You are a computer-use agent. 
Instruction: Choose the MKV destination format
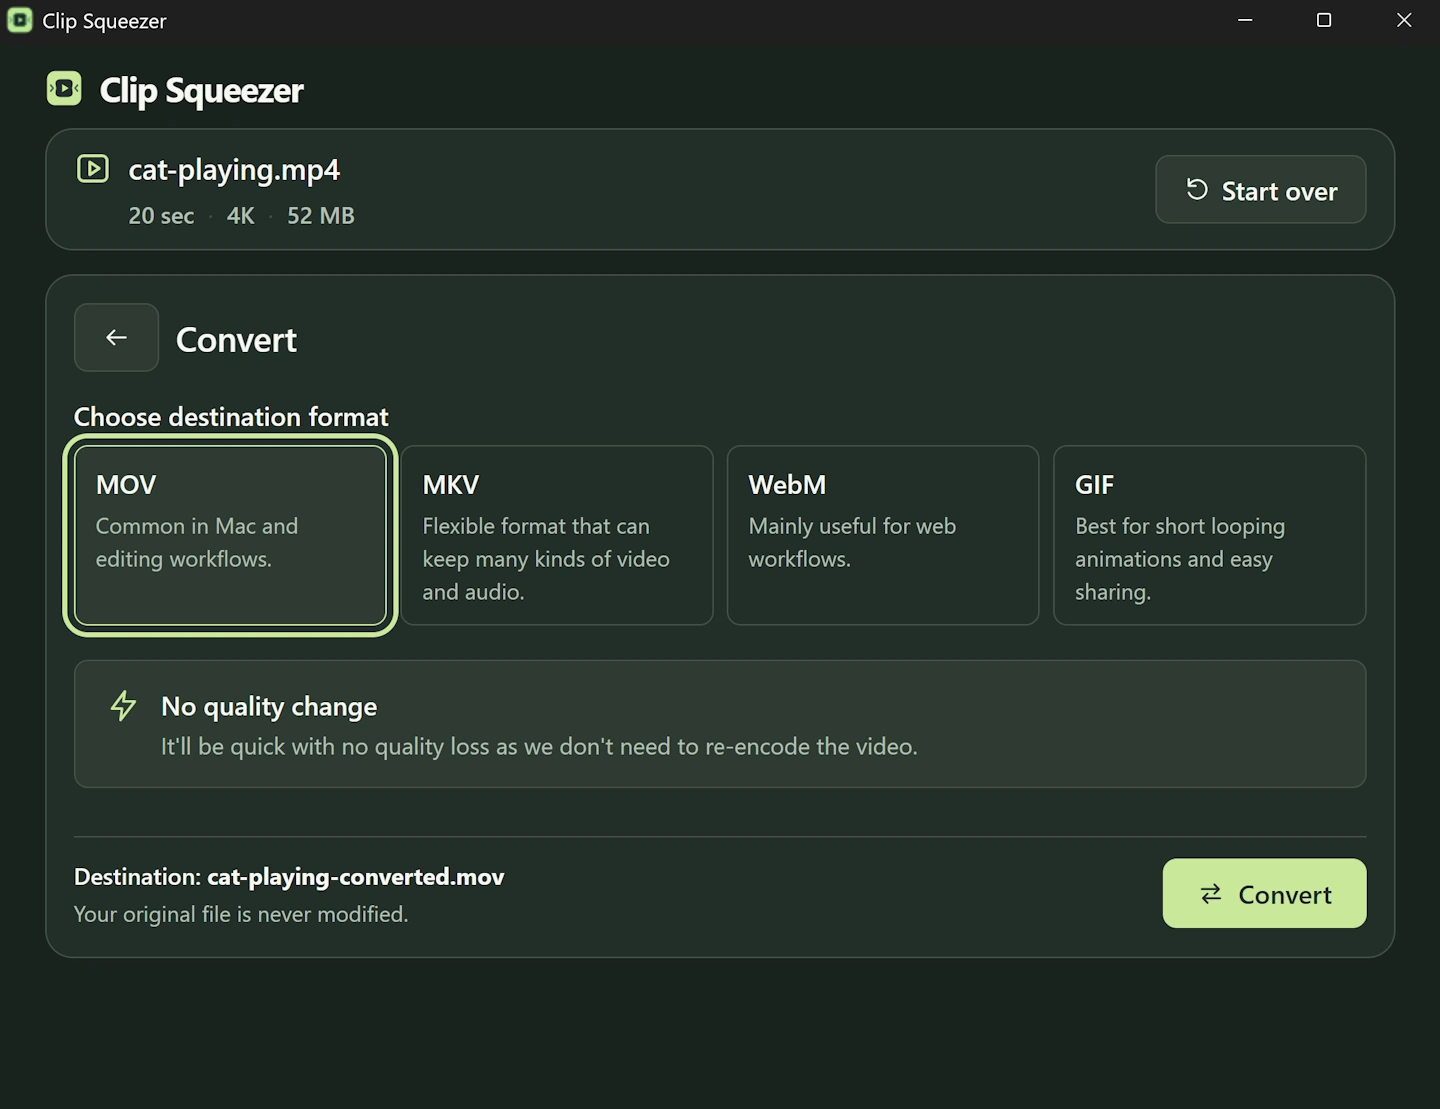coord(557,535)
